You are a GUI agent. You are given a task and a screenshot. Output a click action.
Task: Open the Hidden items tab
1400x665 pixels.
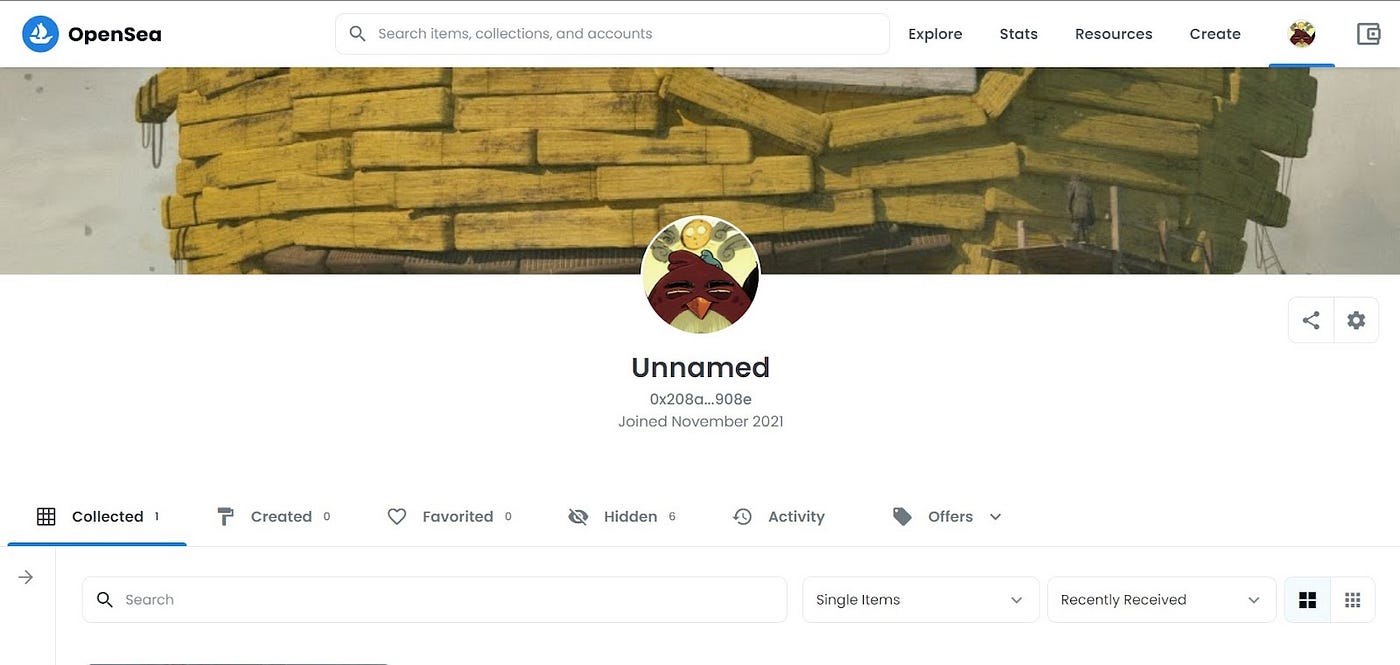[x=622, y=517]
